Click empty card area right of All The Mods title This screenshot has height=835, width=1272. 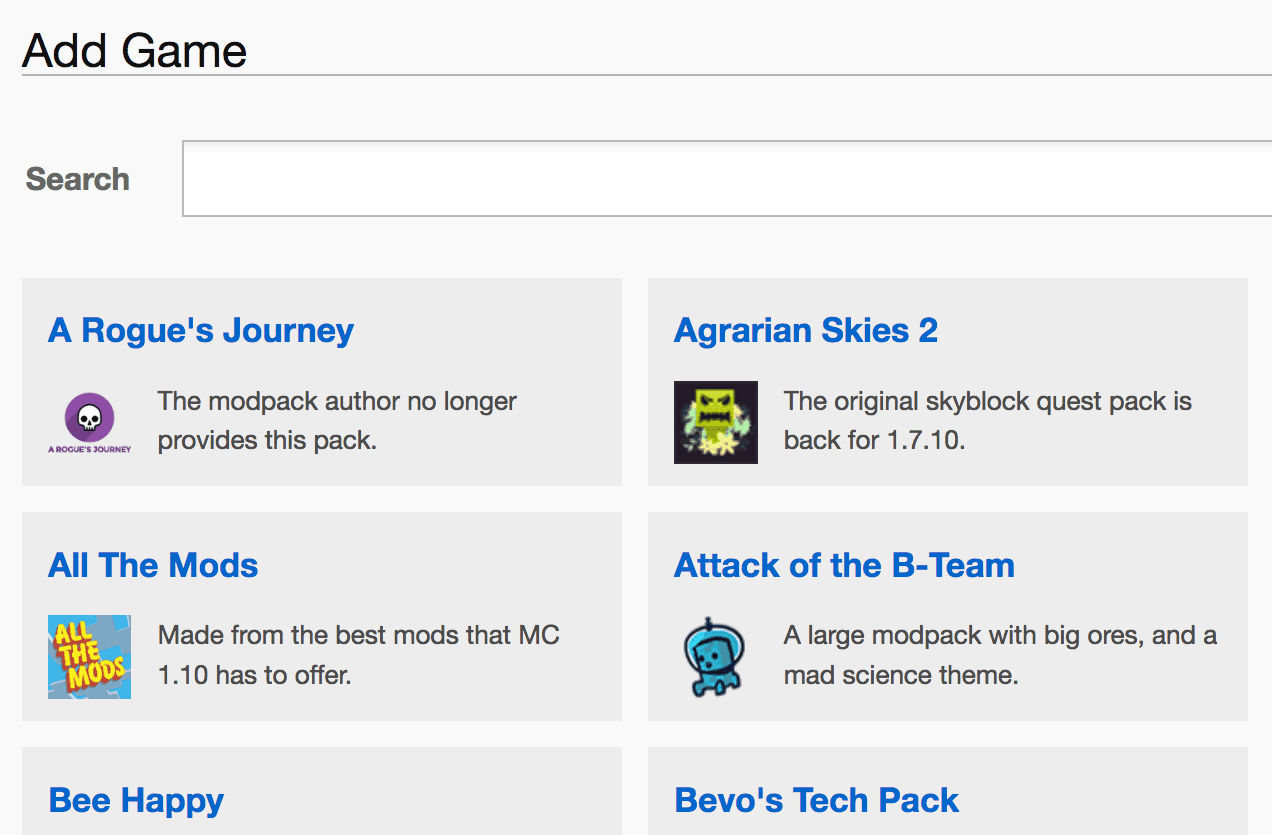440,565
